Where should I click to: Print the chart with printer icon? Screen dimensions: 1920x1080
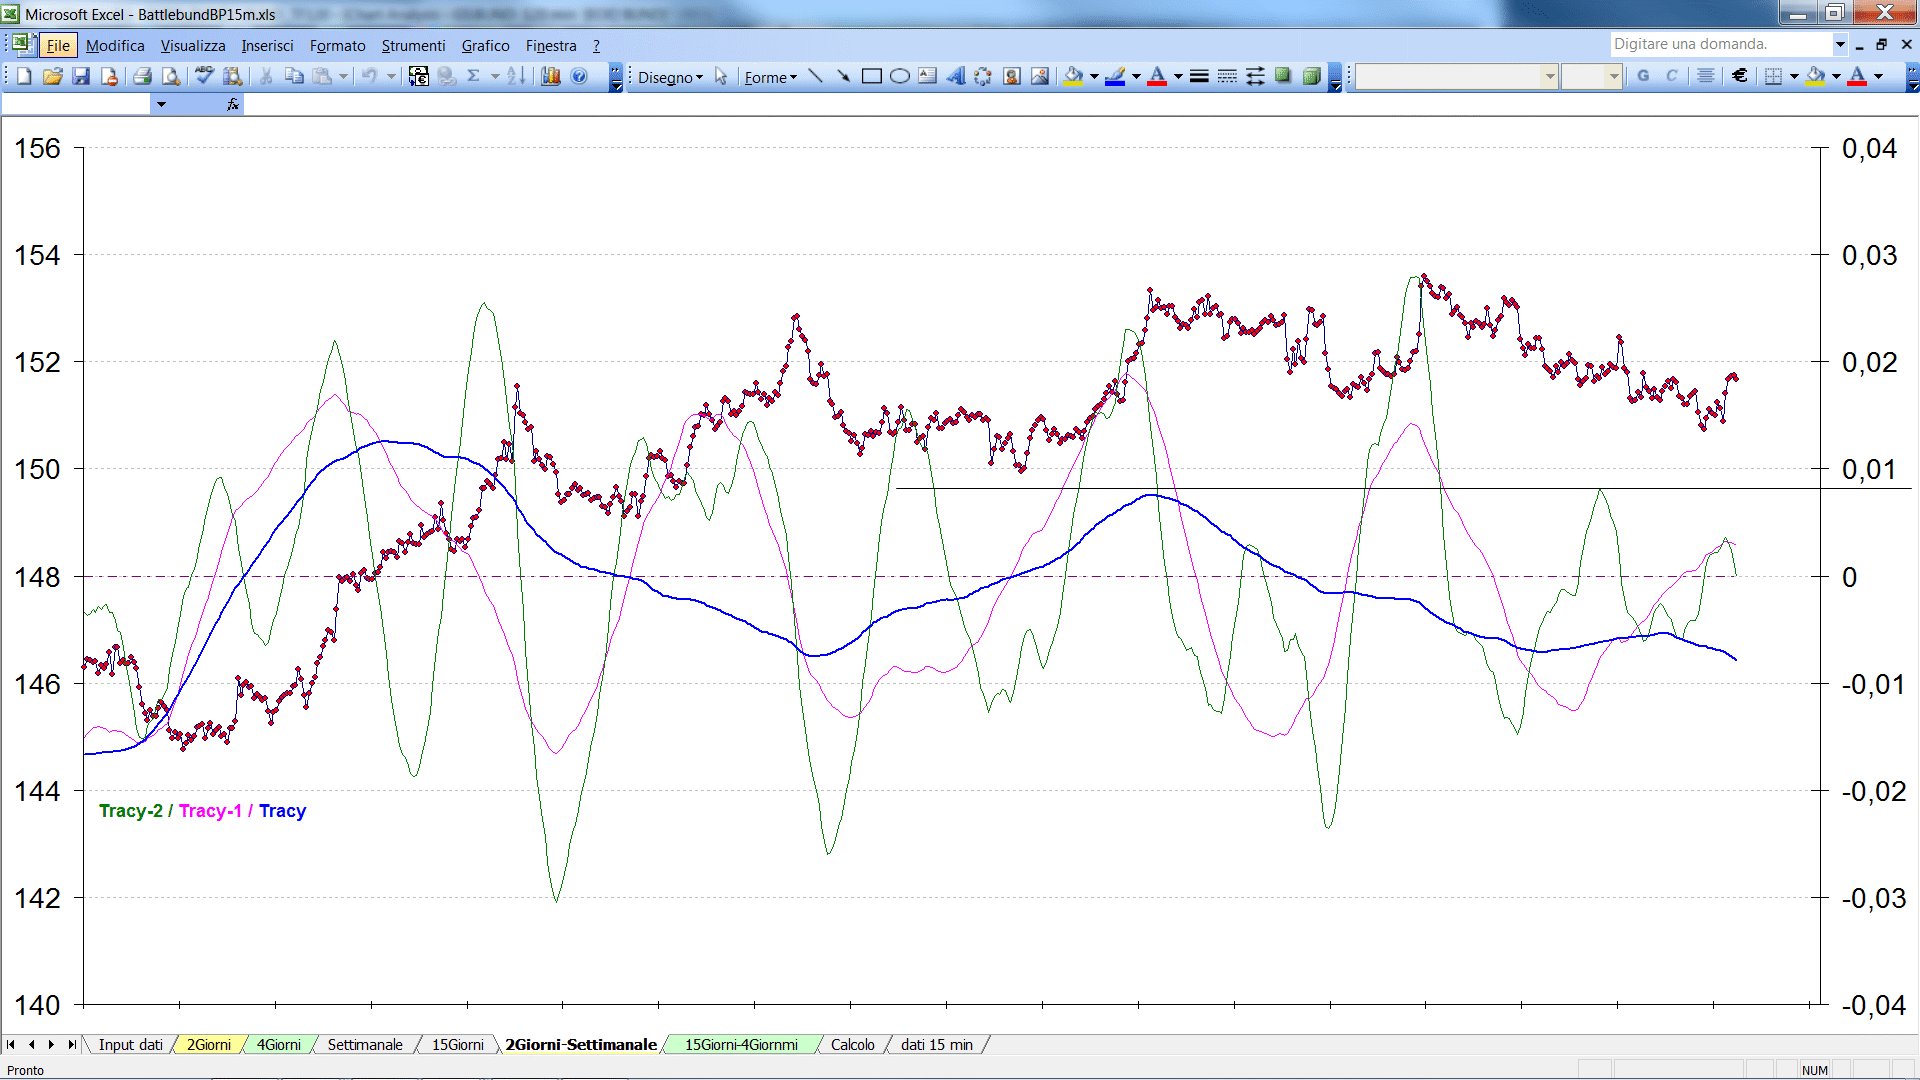(x=142, y=76)
